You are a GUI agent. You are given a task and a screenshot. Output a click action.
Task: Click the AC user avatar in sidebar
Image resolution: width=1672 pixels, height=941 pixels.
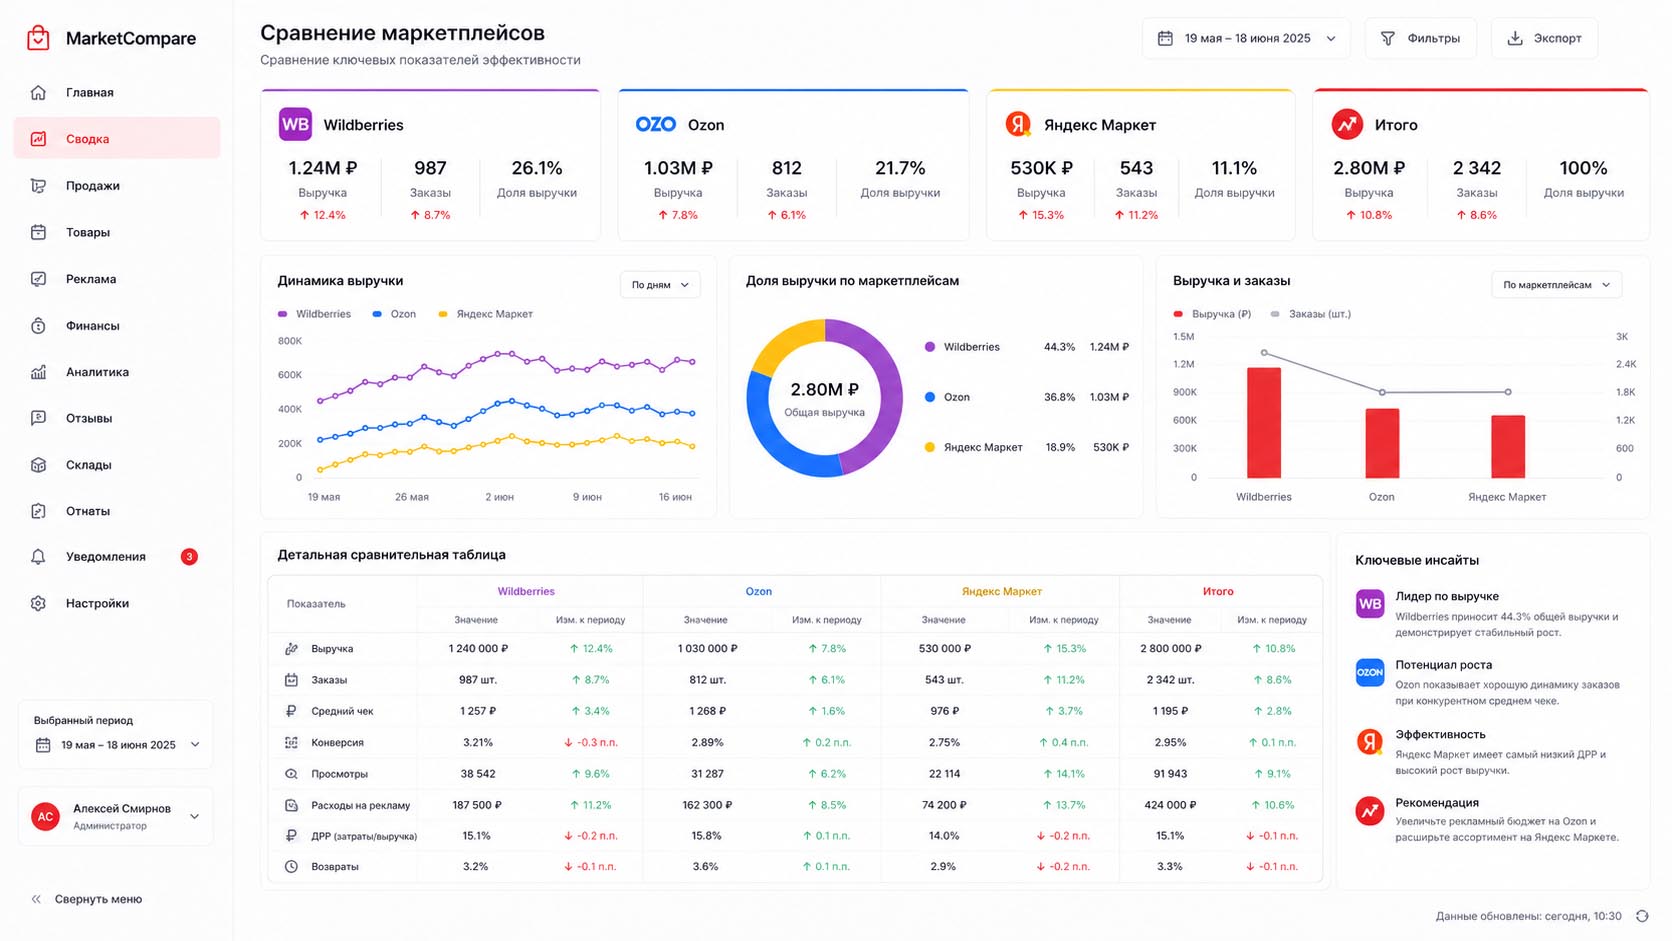45,817
